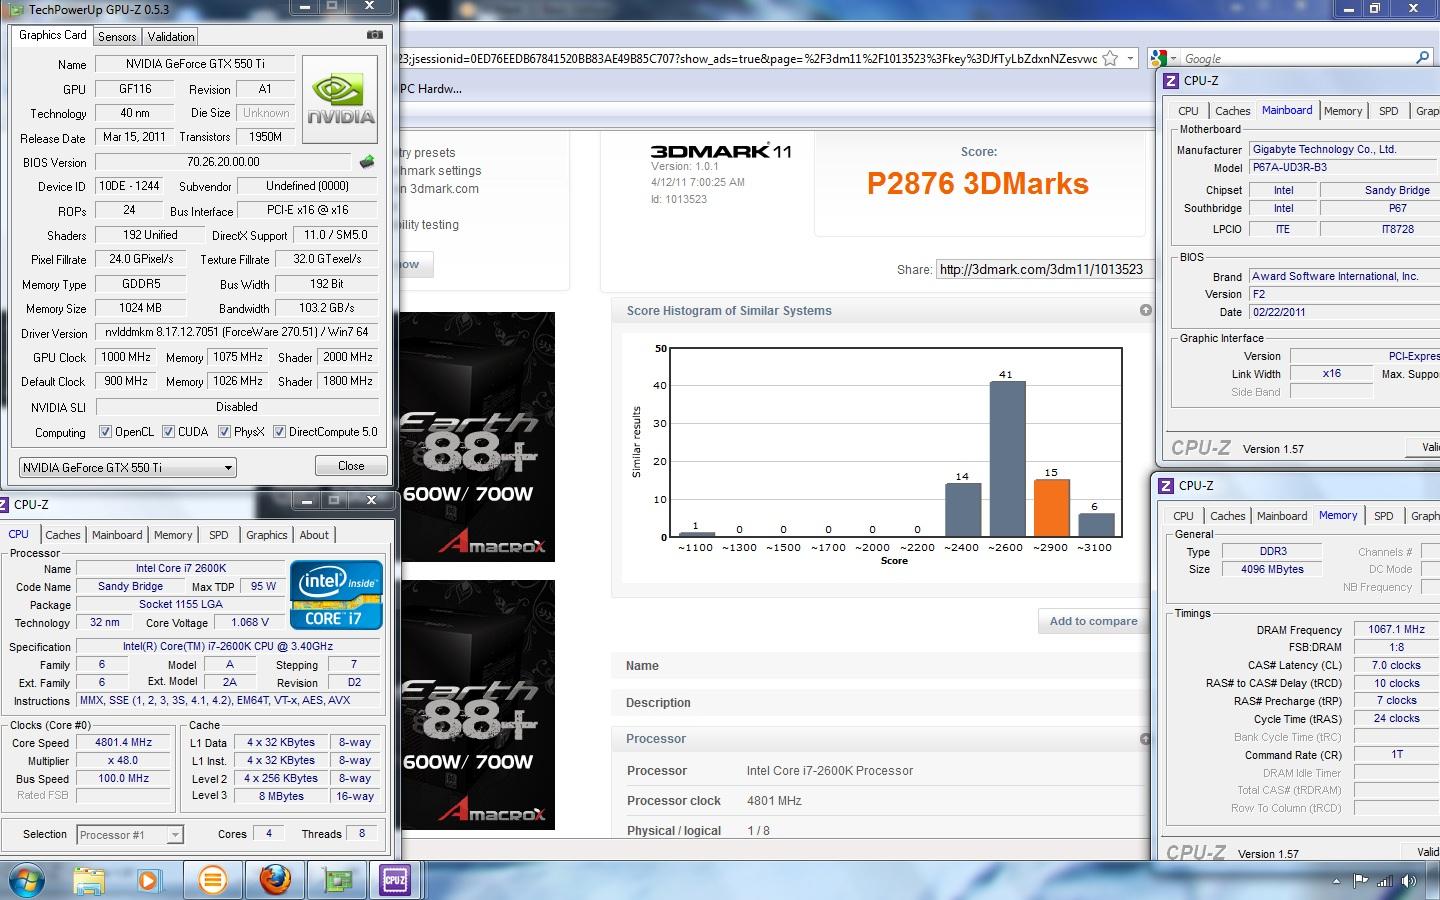Click the CPU-Z icon in the Mainboard window title
The image size is (1440, 900).
coord(1170,81)
